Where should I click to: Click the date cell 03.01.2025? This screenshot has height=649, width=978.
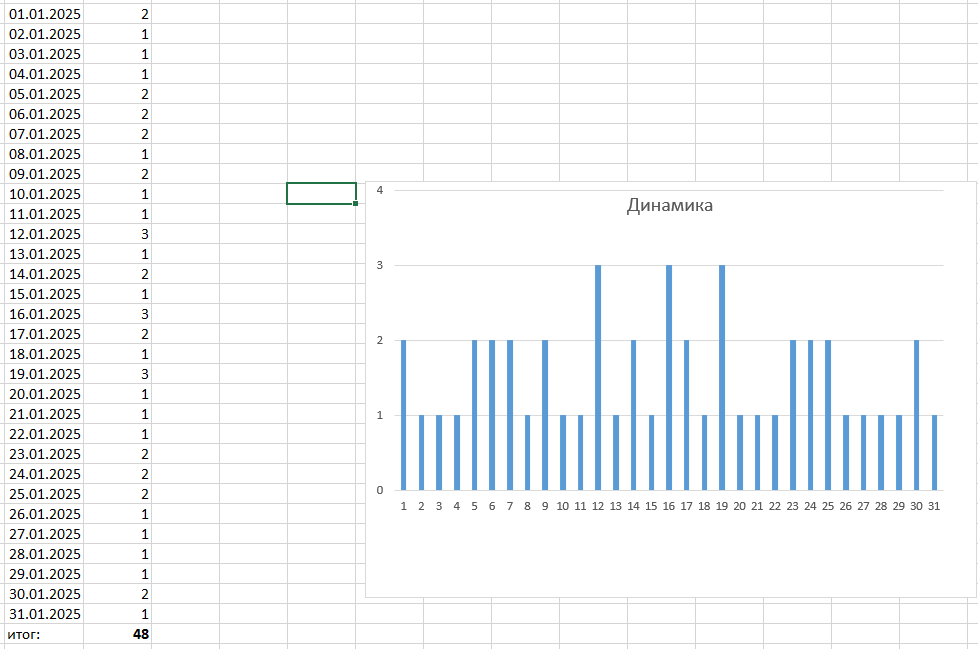coord(44,54)
